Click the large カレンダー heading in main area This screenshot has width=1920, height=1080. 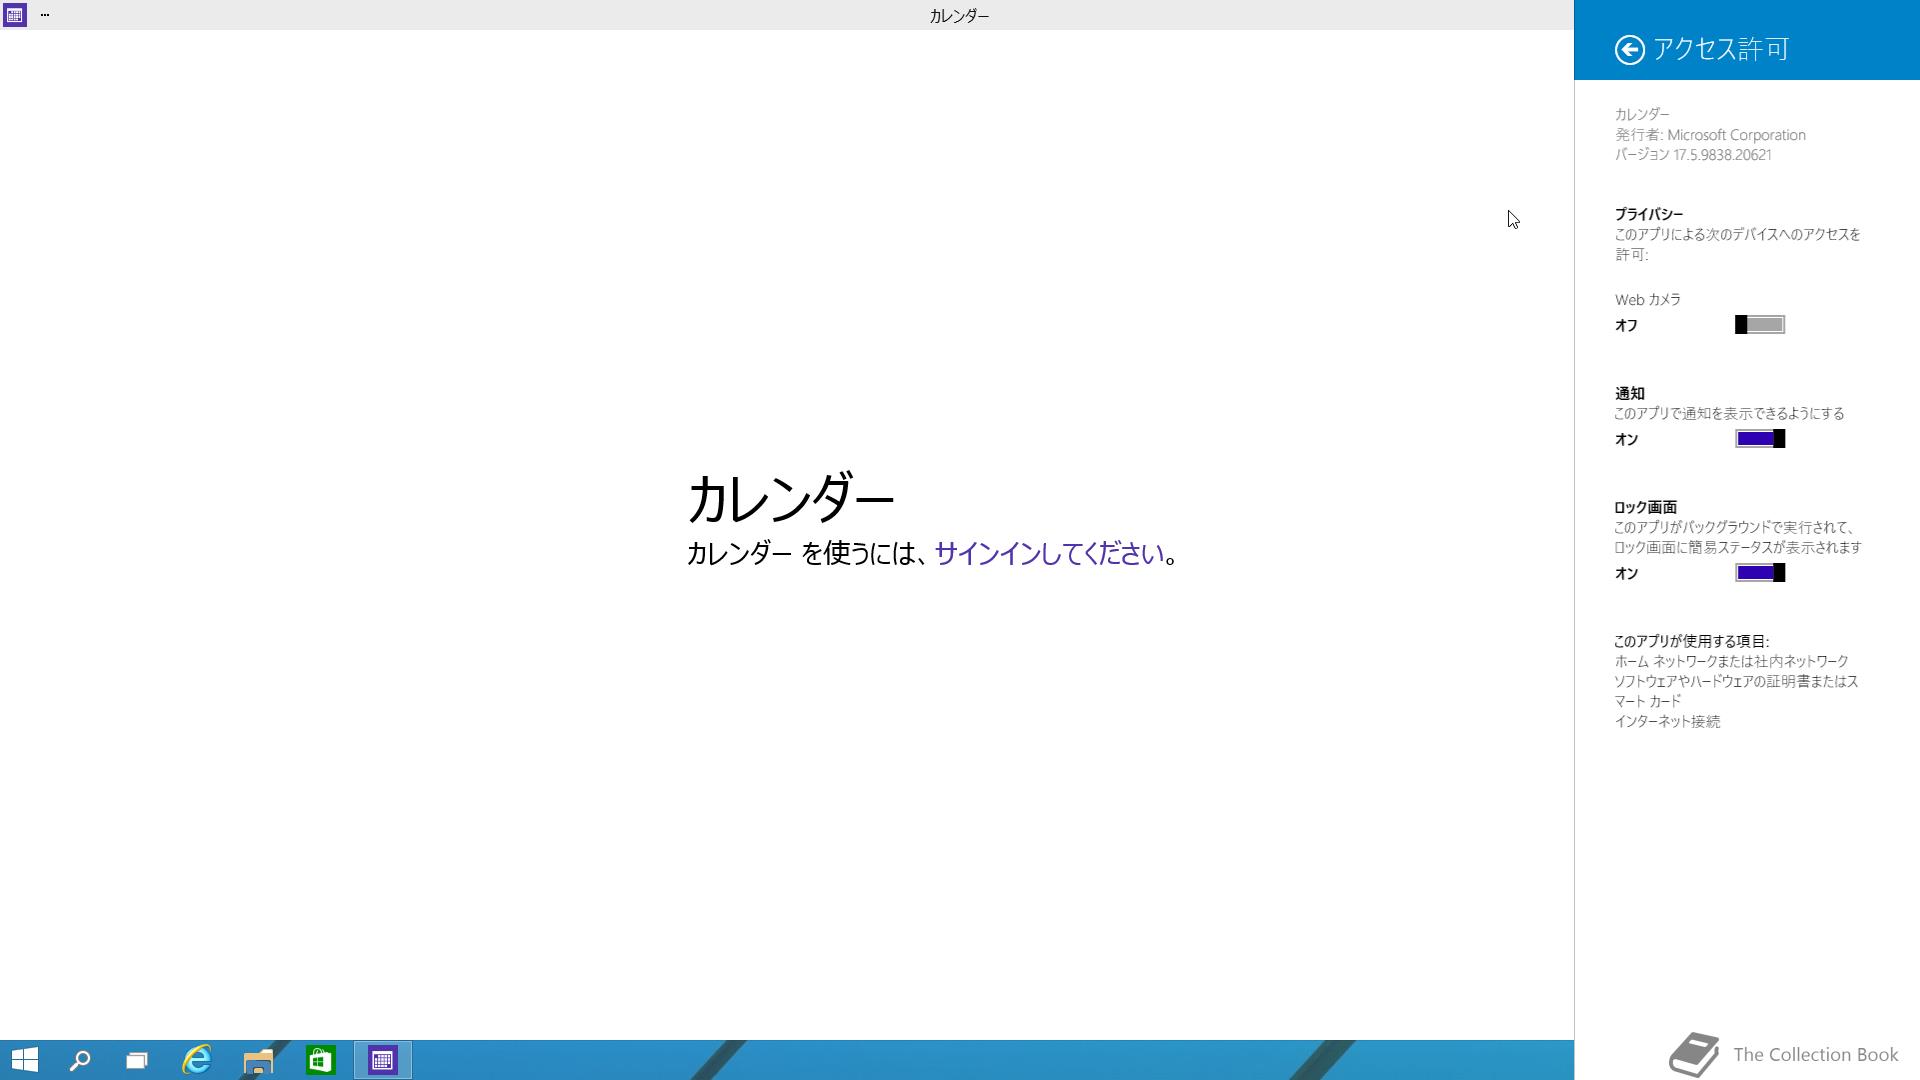pyautogui.click(x=790, y=499)
